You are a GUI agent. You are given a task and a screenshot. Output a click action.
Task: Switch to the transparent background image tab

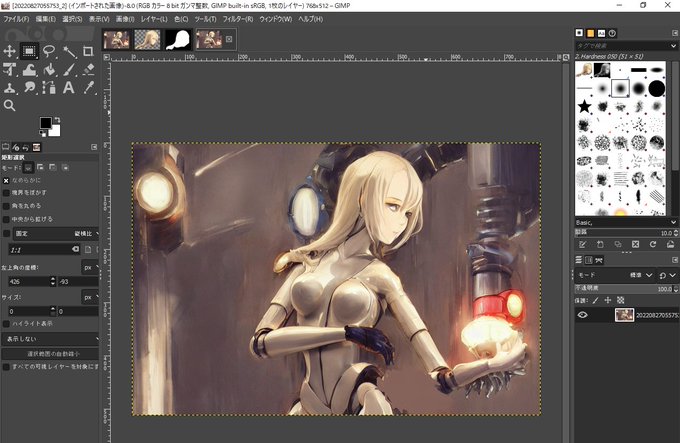147,39
